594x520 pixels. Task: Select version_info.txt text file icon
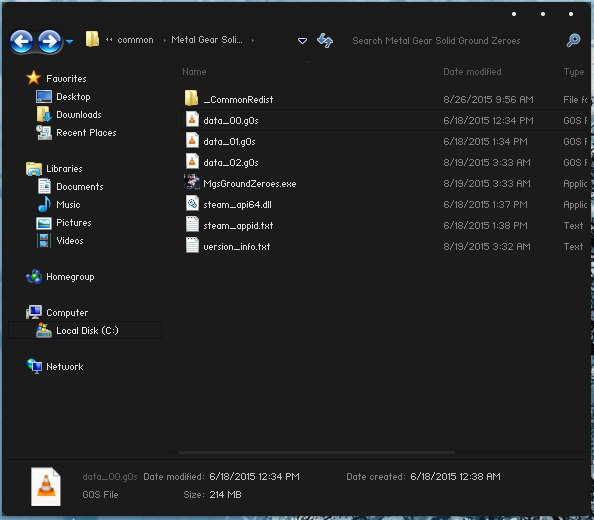192,245
